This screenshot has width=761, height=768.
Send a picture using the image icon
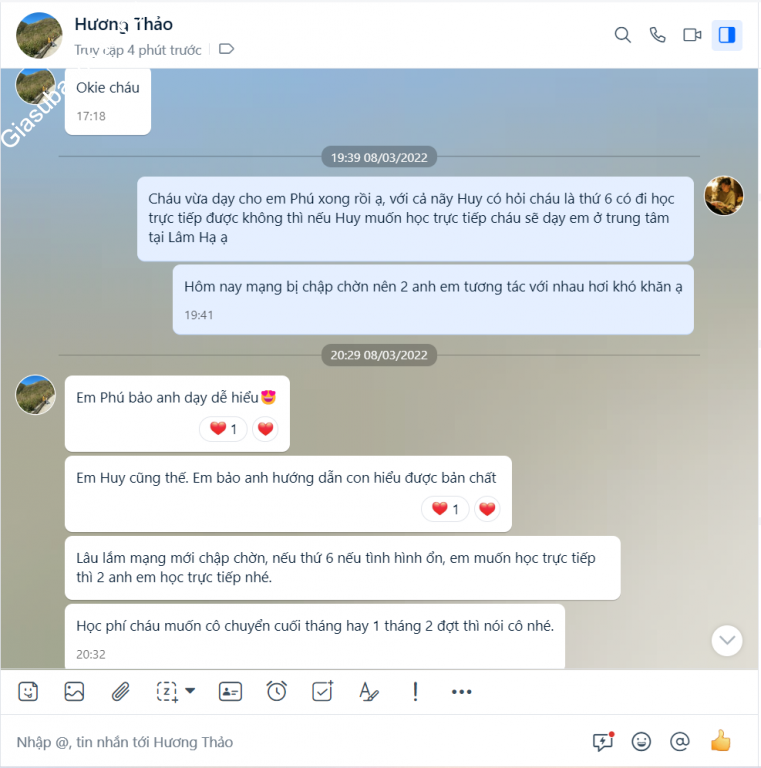click(x=74, y=692)
